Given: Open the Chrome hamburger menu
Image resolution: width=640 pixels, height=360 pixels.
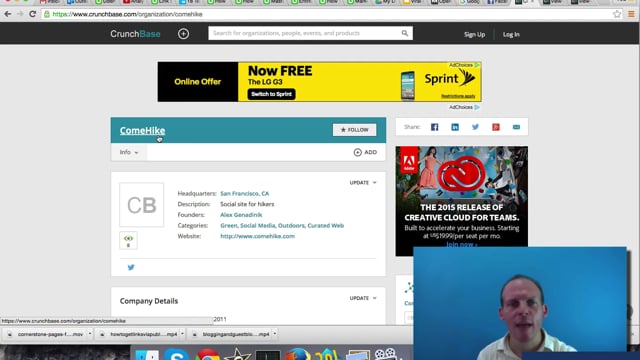Looking at the screenshot, I should [631, 14].
